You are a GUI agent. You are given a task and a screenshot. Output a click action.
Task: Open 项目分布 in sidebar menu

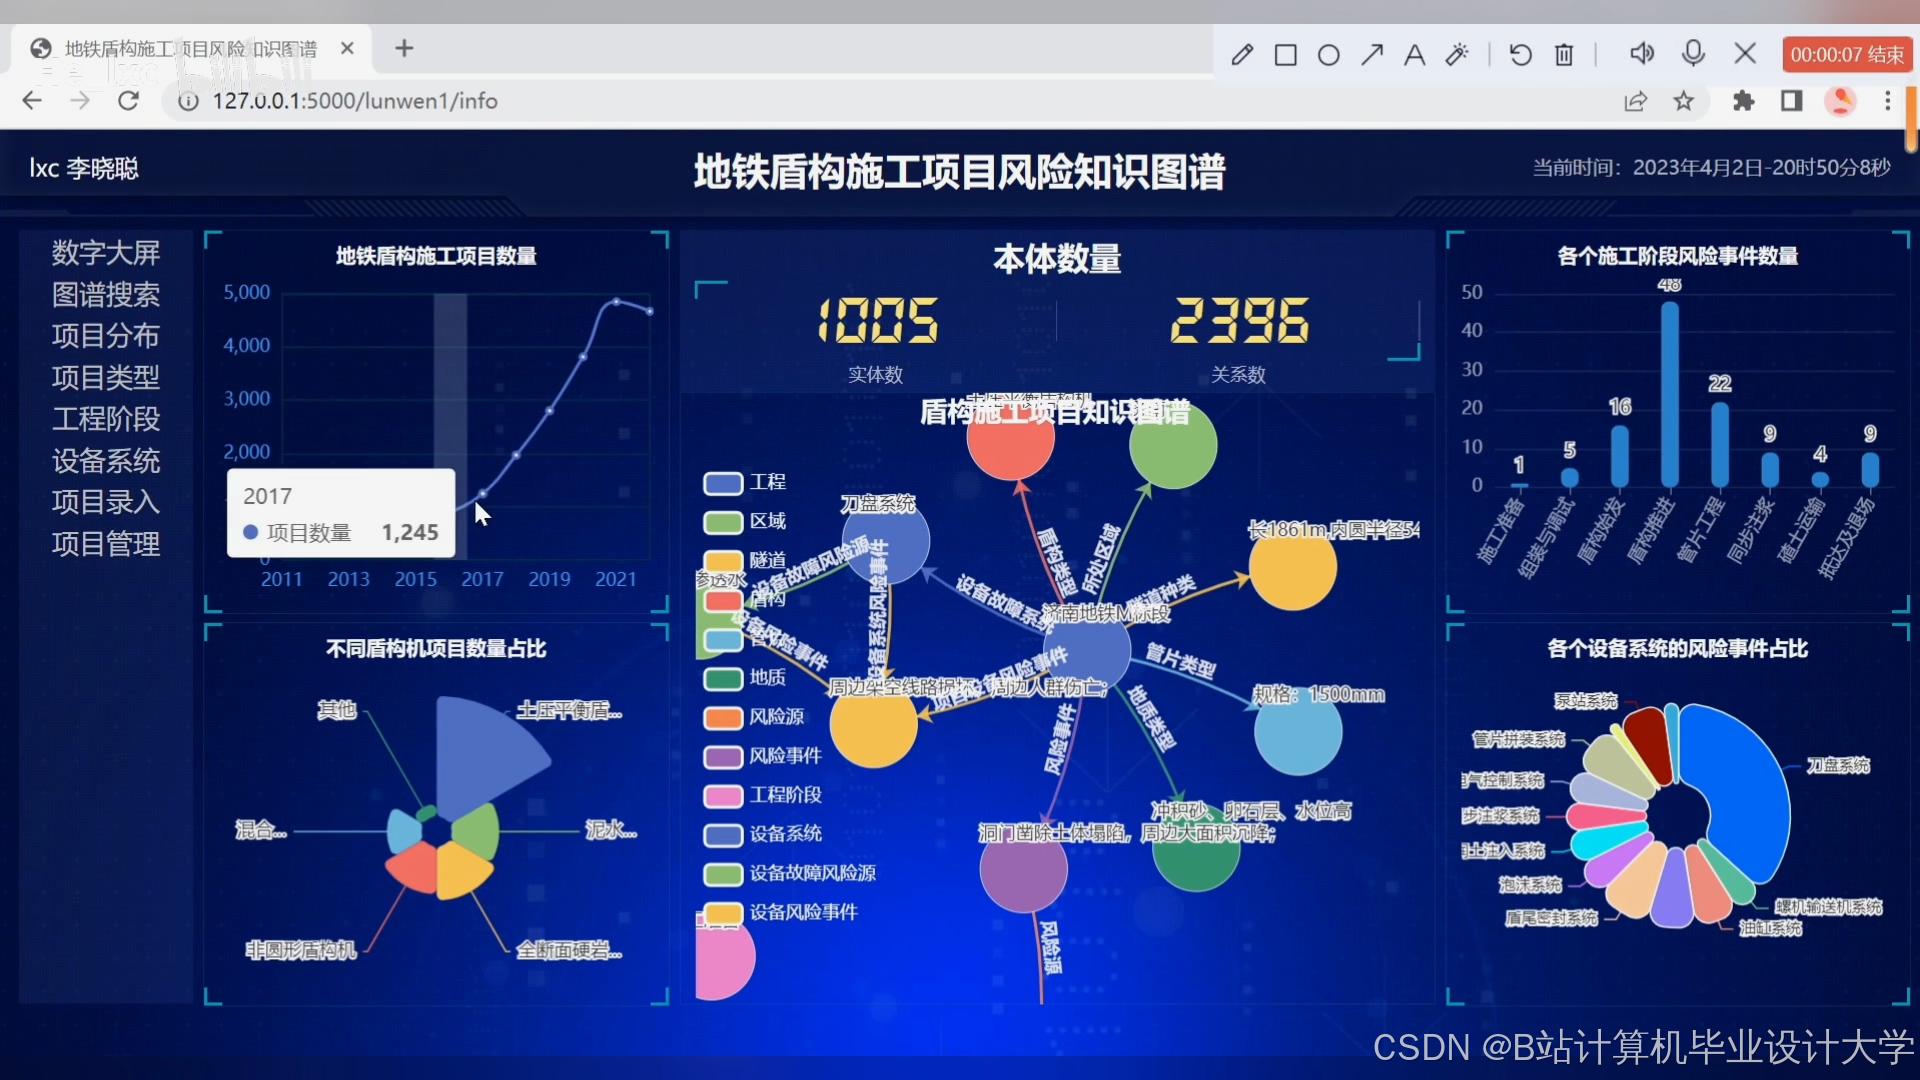[x=106, y=336]
